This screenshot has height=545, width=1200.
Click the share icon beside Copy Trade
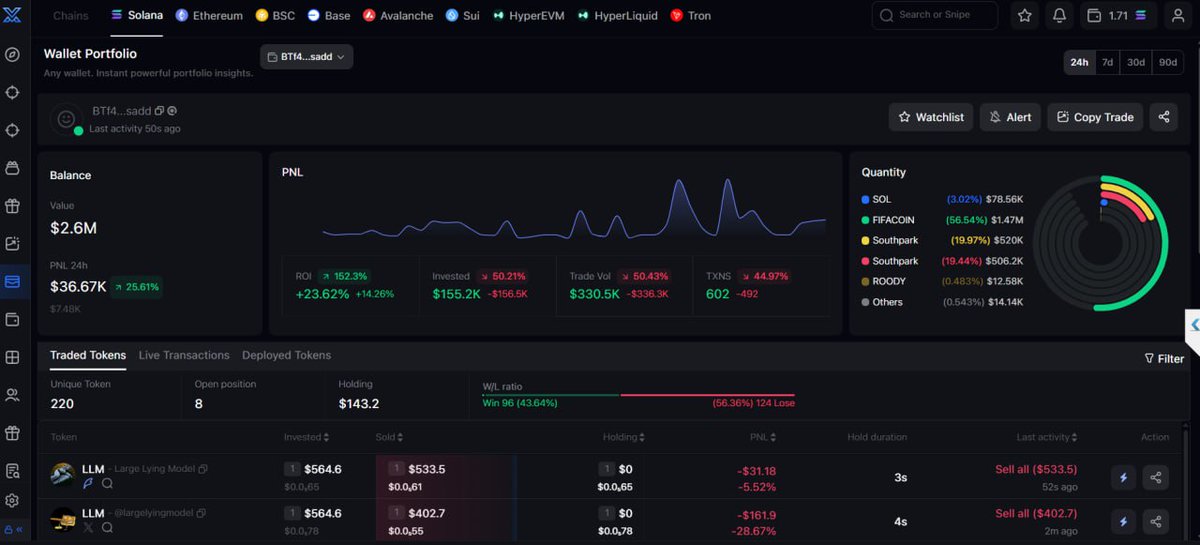click(x=1163, y=117)
